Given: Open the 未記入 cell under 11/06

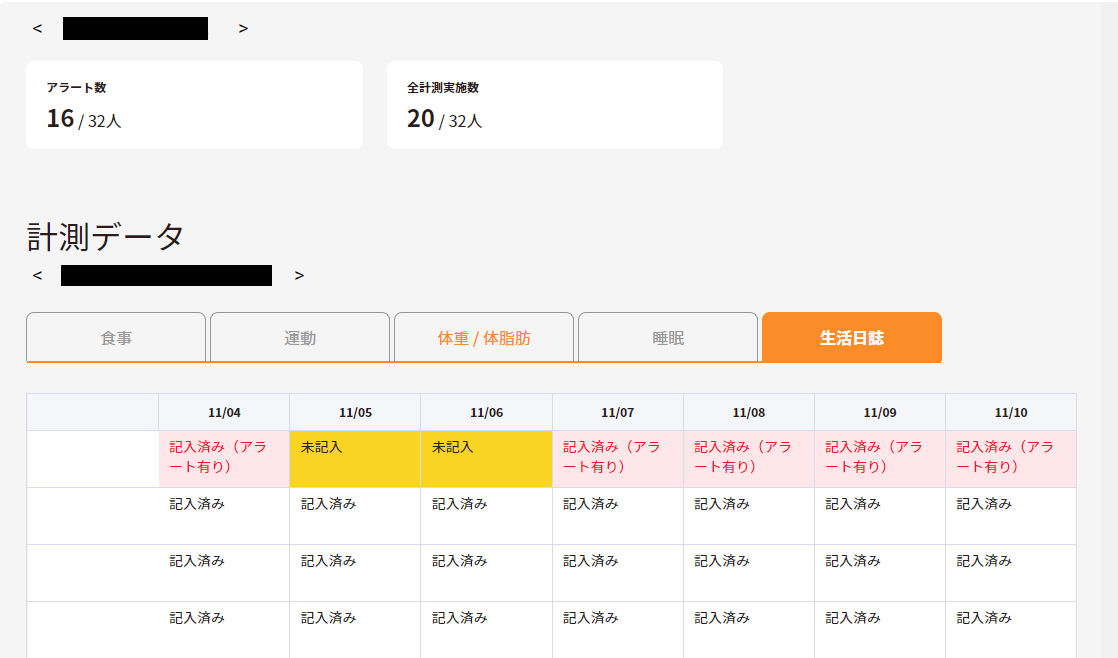Looking at the screenshot, I should point(486,459).
